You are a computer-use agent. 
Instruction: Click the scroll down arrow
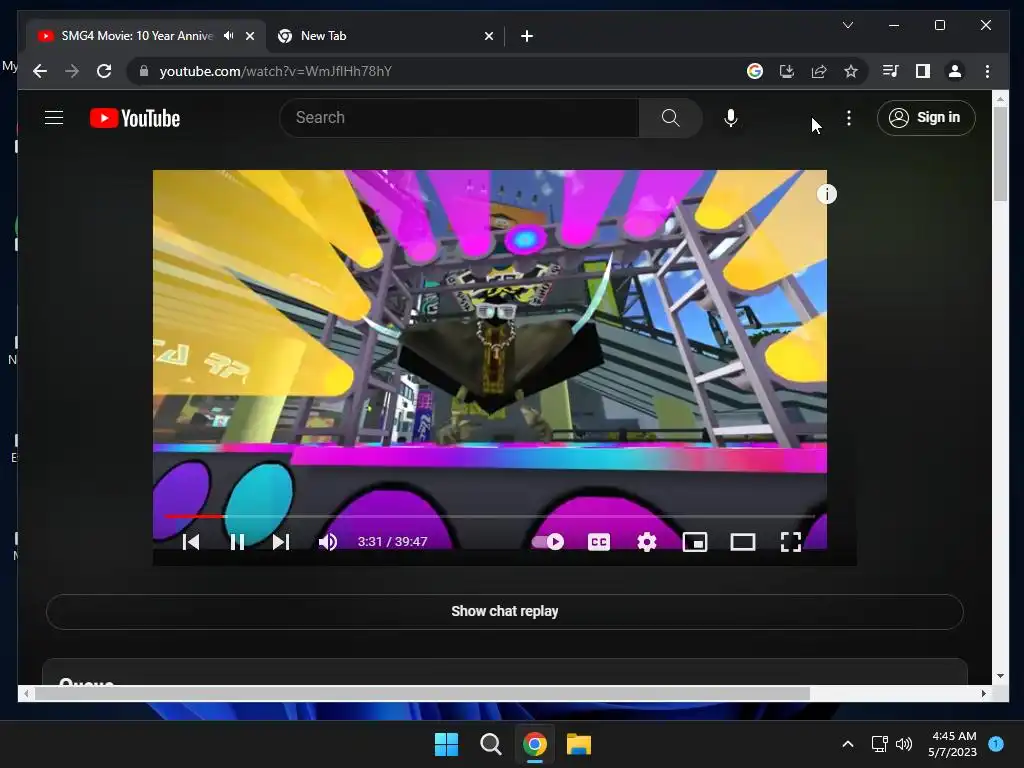[1000, 676]
